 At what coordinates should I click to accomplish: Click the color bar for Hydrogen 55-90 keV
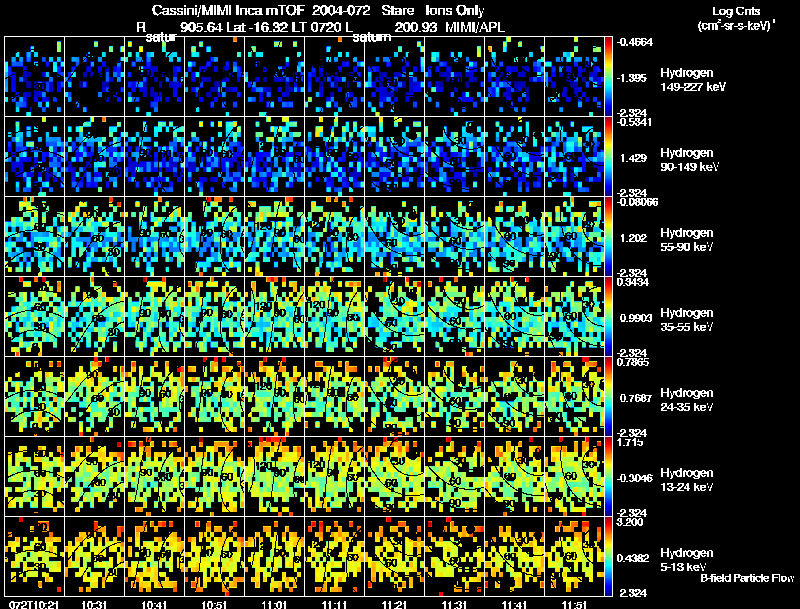pos(608,236)
